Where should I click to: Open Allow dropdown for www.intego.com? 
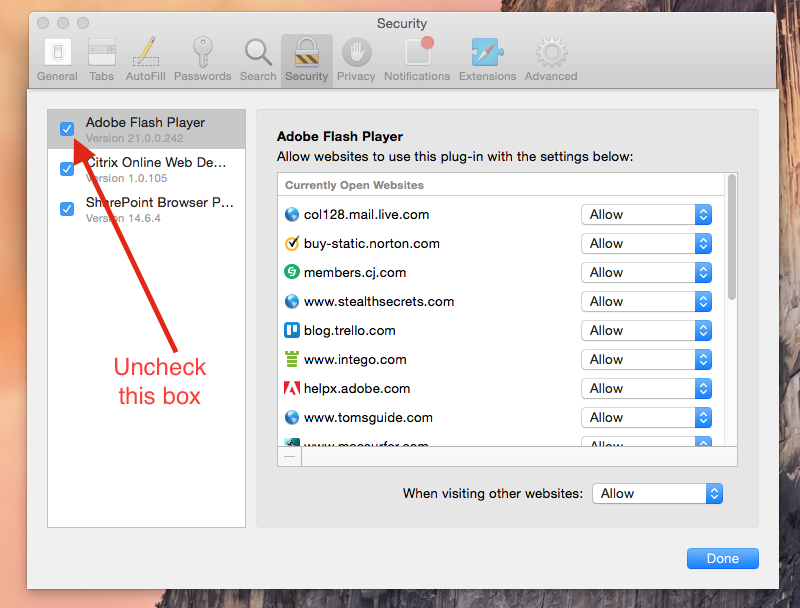pyautogui.click(x=646, y=360)
